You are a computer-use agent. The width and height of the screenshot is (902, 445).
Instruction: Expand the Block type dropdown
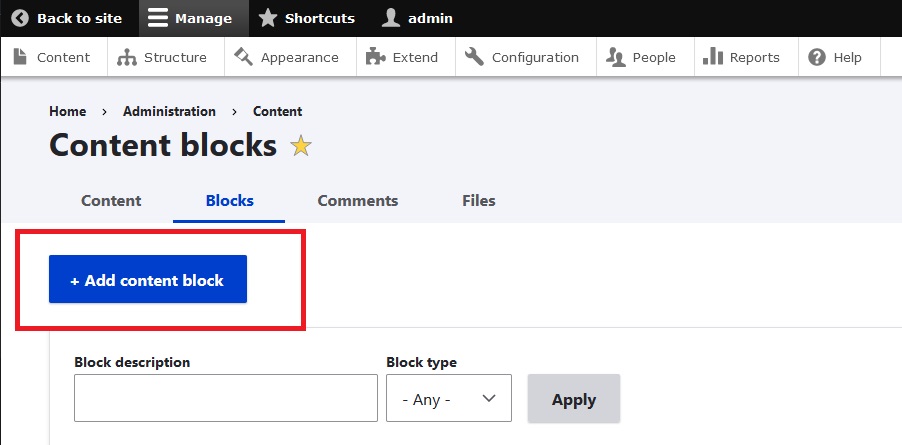449,399
